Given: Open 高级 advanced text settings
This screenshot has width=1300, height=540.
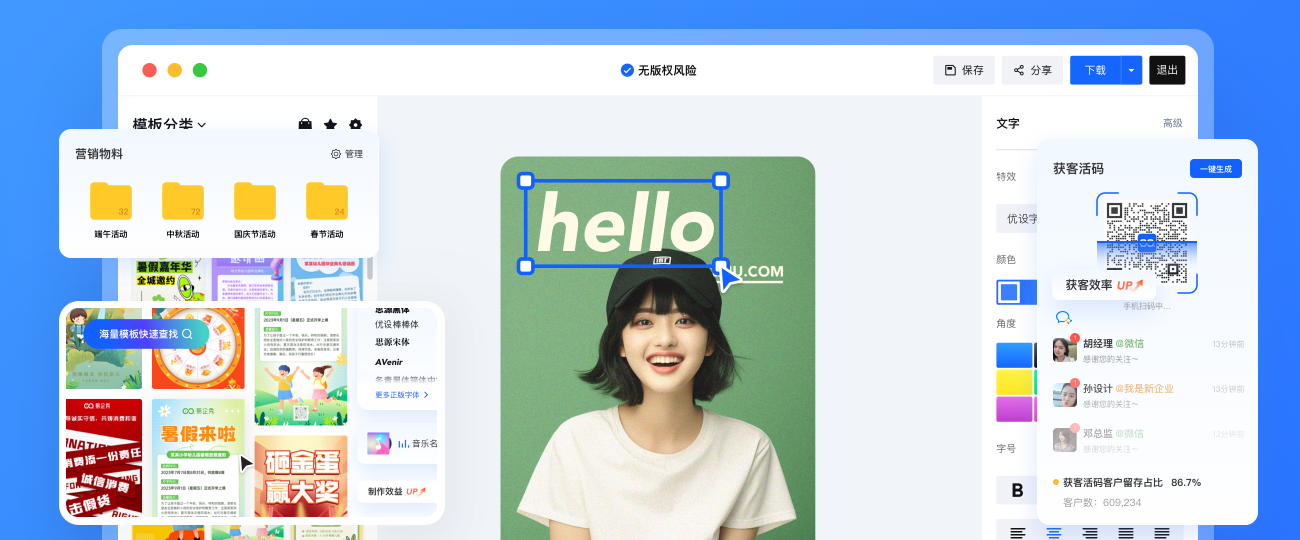Looking at the screenshot, I should [1173, 123].
